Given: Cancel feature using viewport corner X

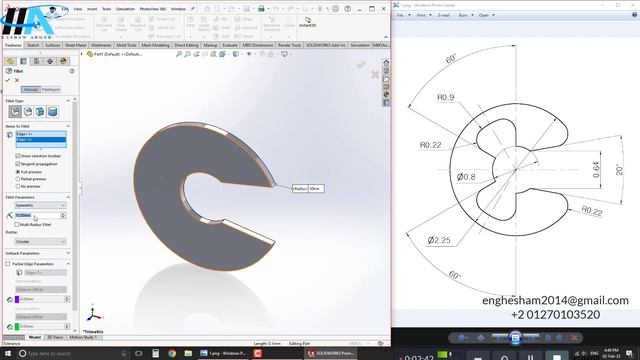Looking at the screenshot, I should tap(375, 74).
